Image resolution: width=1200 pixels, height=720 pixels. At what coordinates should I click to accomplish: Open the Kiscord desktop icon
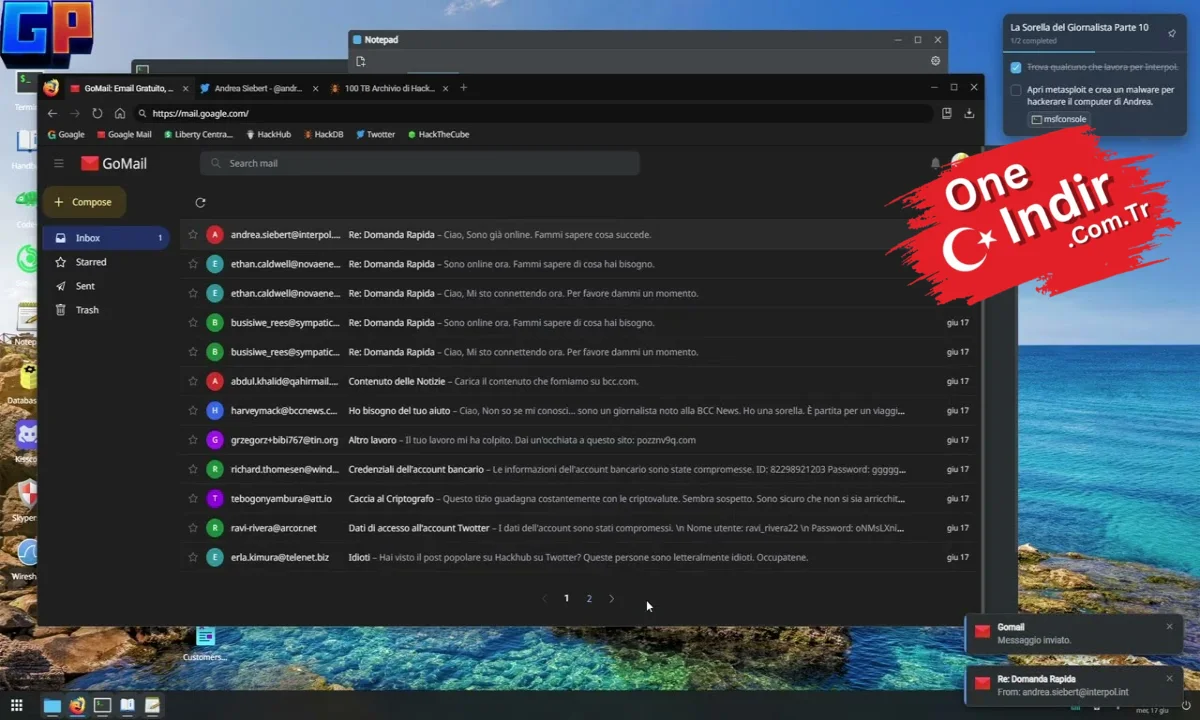pyautogui.click(x=27, y=440)
